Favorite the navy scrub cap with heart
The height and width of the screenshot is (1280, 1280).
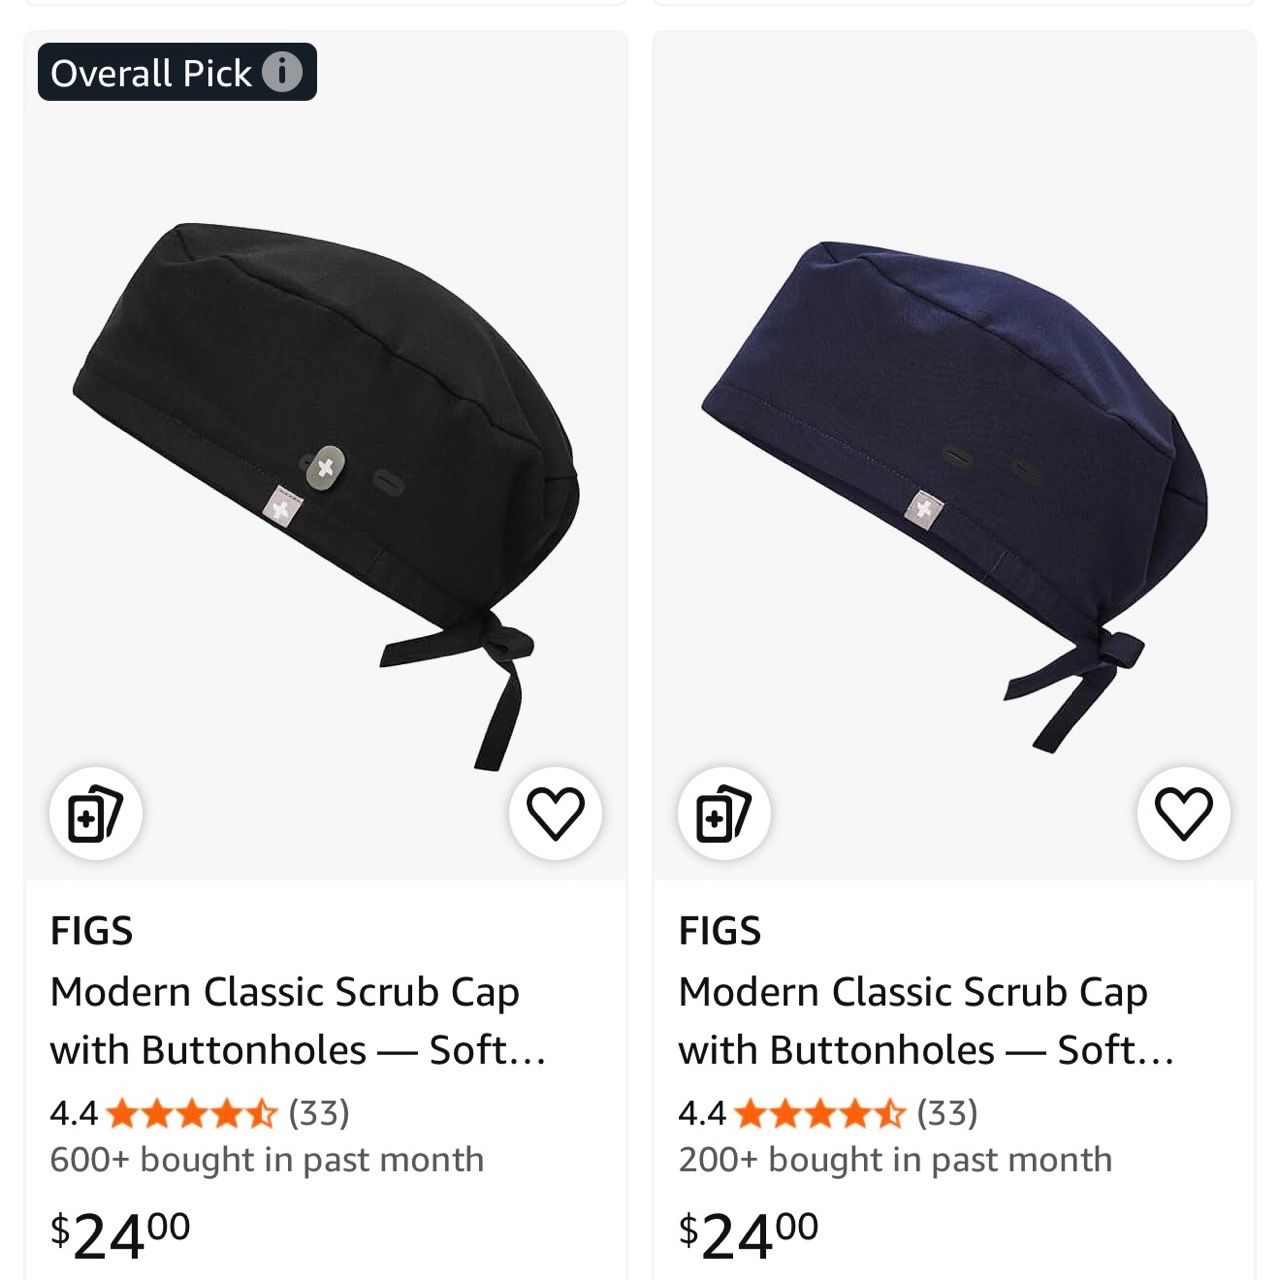pos(1184,813)
